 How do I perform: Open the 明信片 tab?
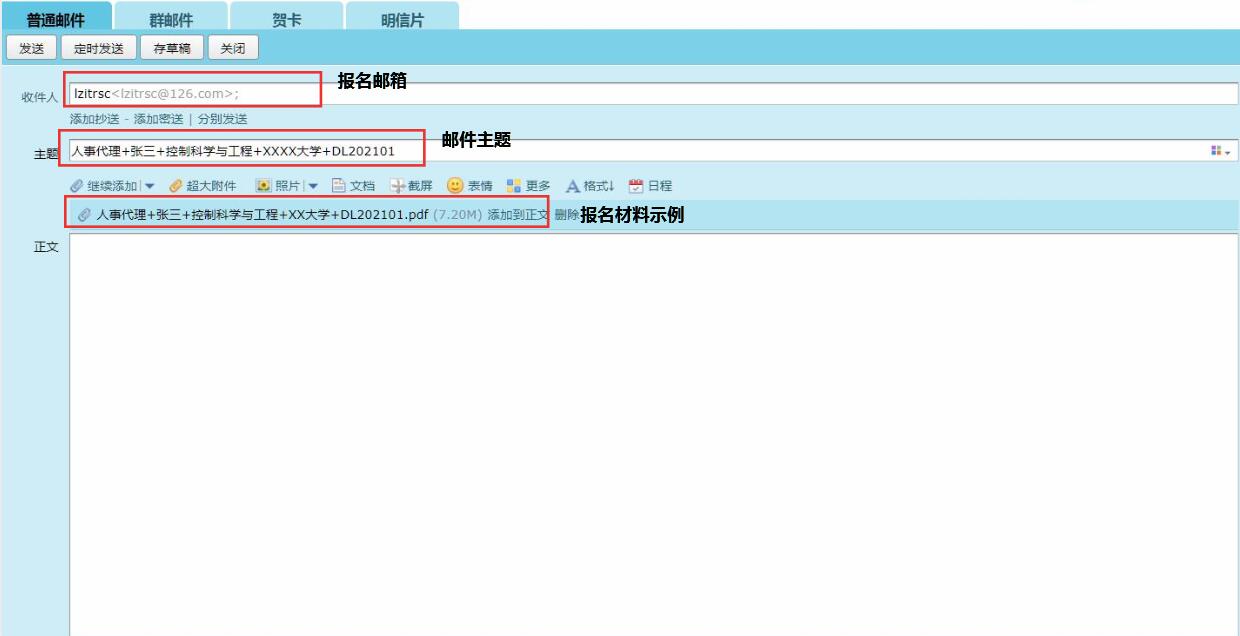point(402,20)
